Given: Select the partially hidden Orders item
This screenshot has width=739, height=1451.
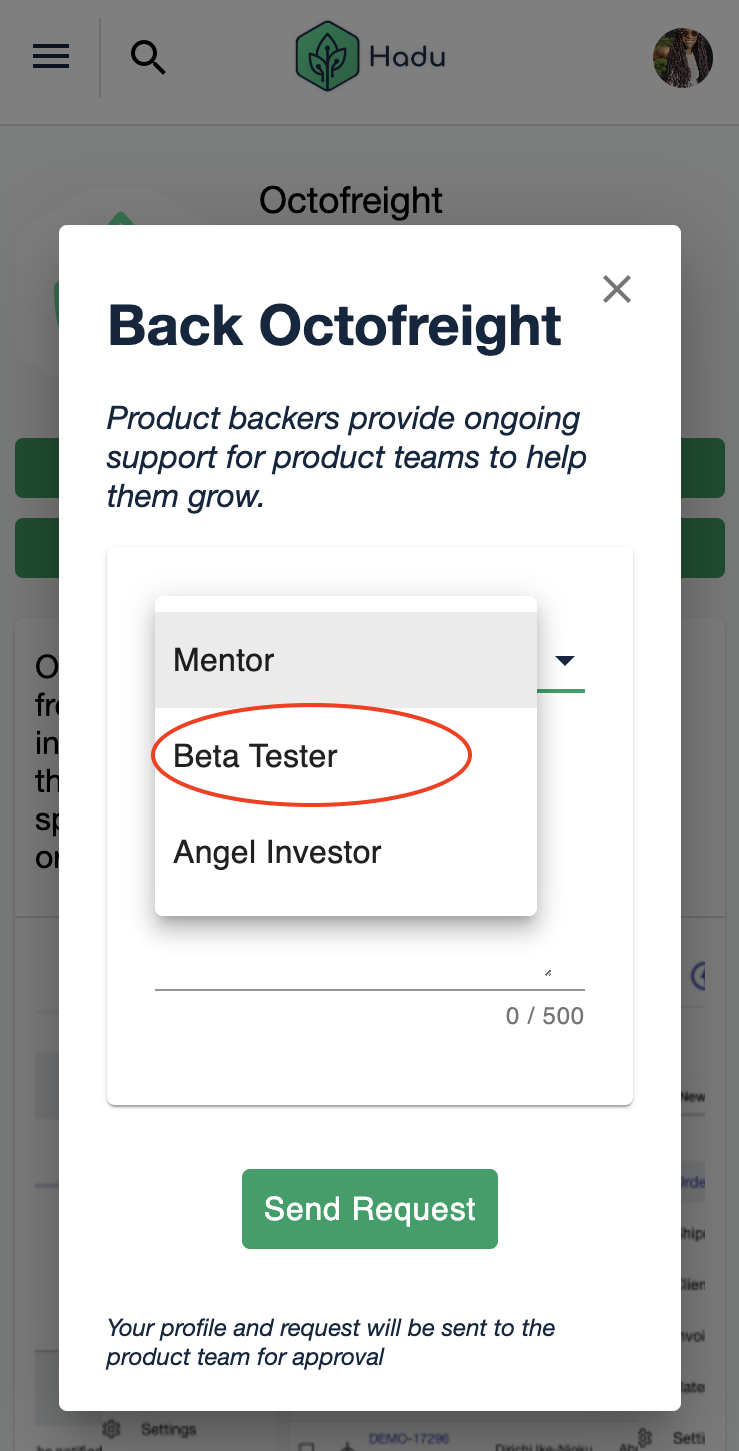Looking at the screenshot, I should pyautogui.click(x=694, y=1182).
